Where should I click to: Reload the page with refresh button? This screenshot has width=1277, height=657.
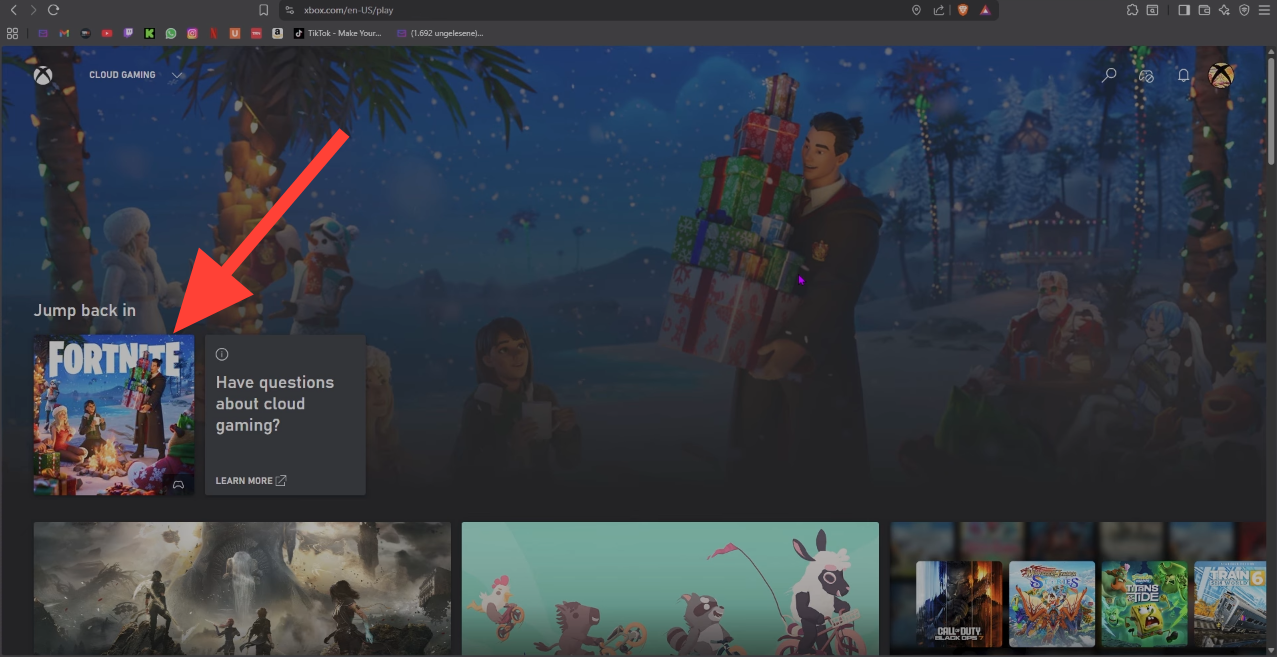pos(53,10)
